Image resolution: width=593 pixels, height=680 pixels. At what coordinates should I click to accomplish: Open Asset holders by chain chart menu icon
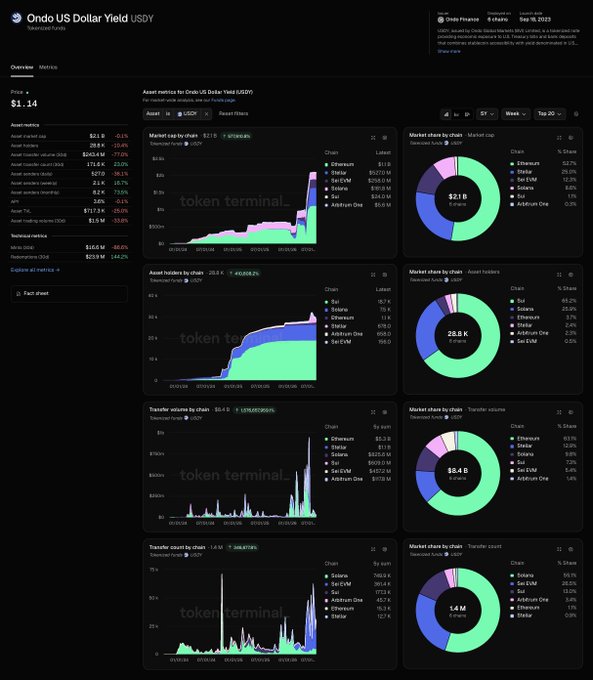pos(385,275)
